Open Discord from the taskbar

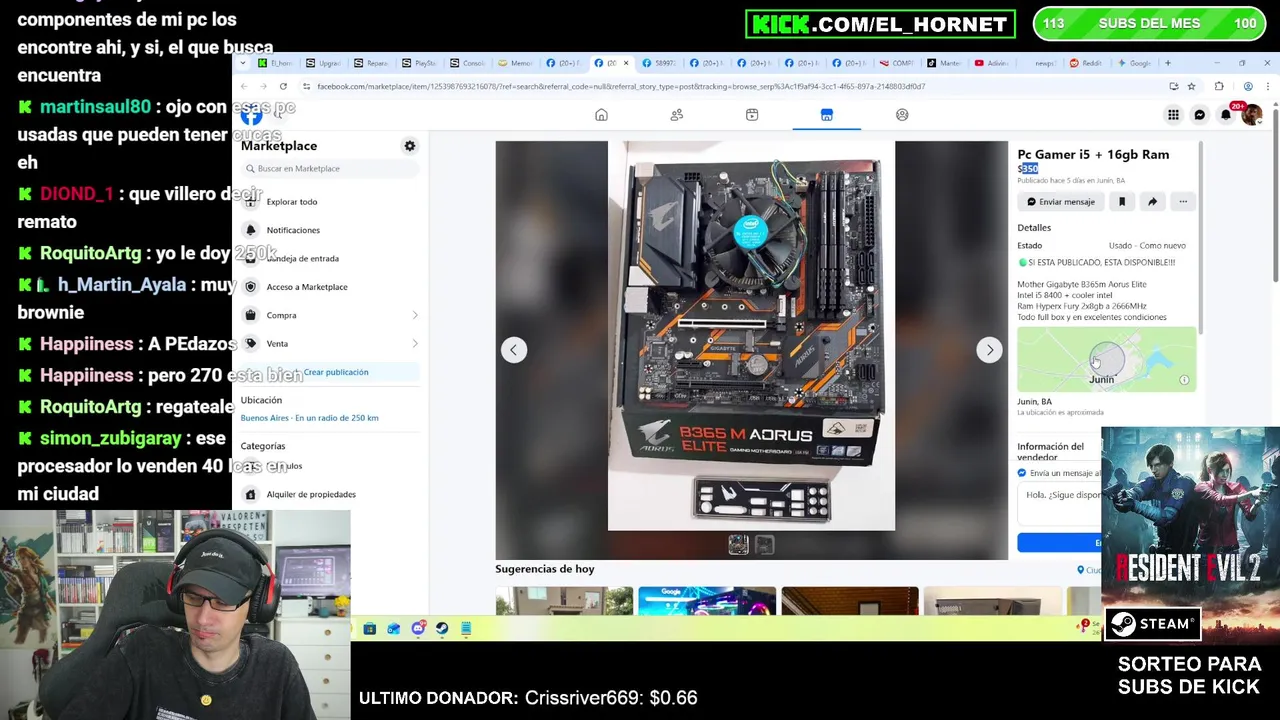[x=418, y=629]
